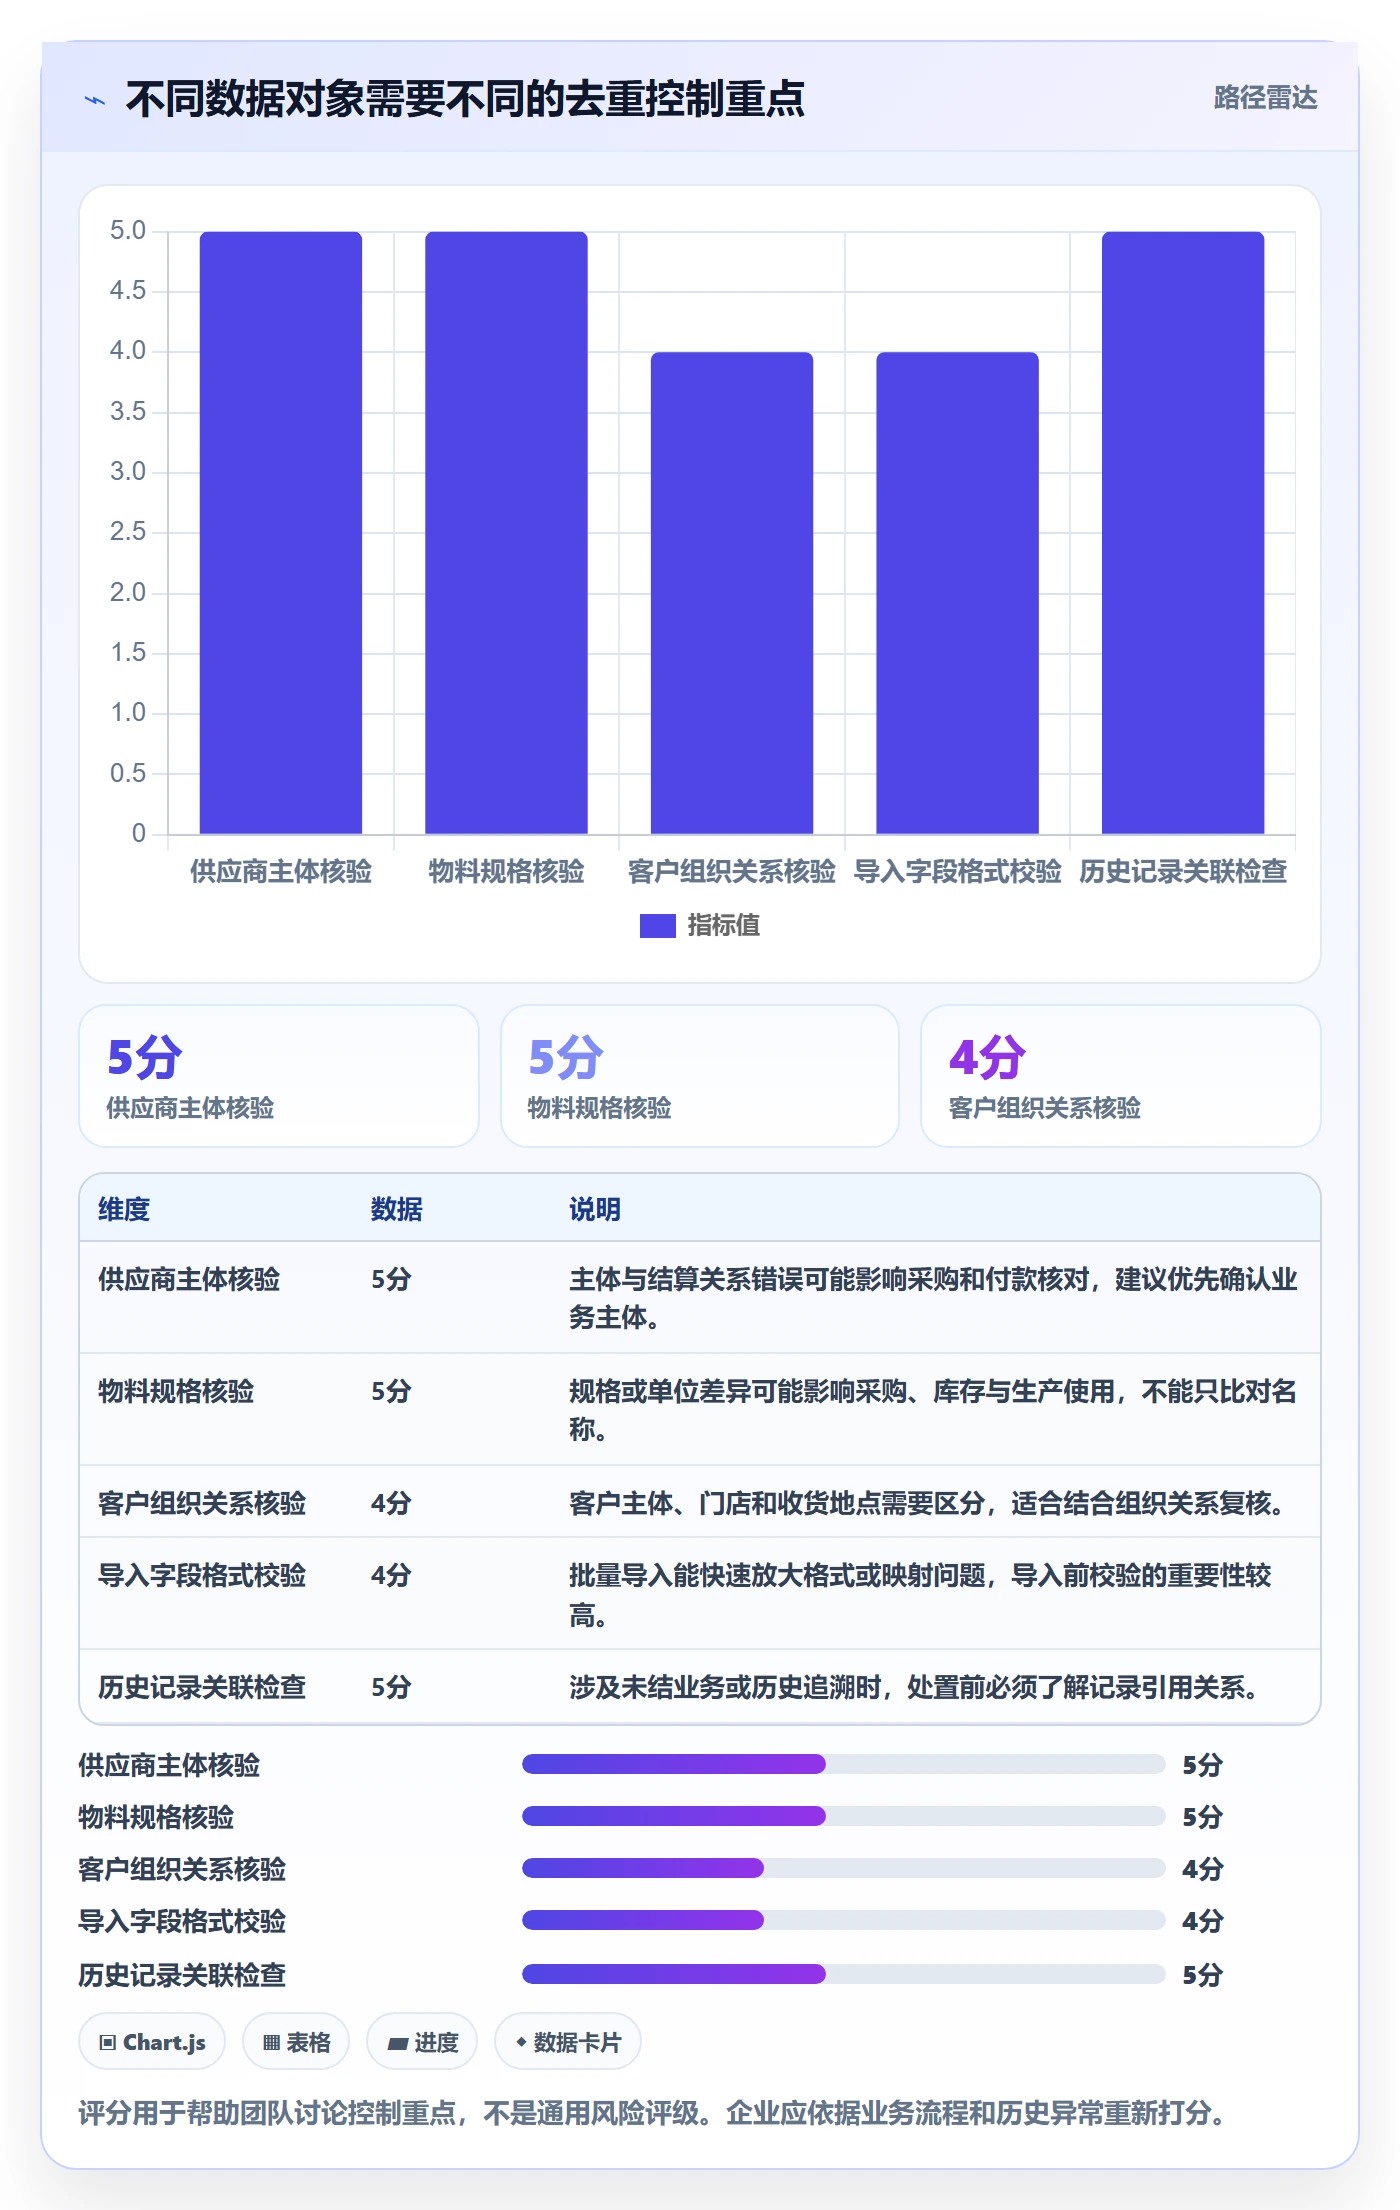
Task: Click the 4分 value in 导入字段格式校验 table row
Action: pyautogui.click(x=391, y=1575)
